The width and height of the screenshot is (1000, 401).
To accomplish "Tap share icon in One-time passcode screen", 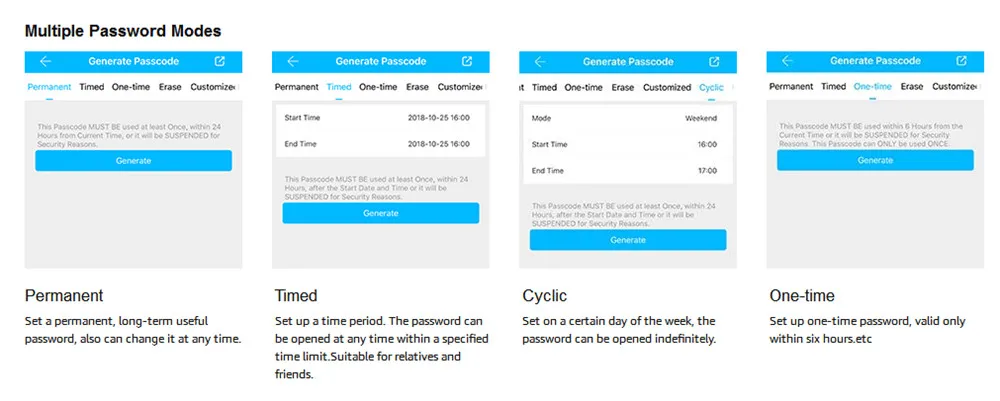I will point(962,62).
